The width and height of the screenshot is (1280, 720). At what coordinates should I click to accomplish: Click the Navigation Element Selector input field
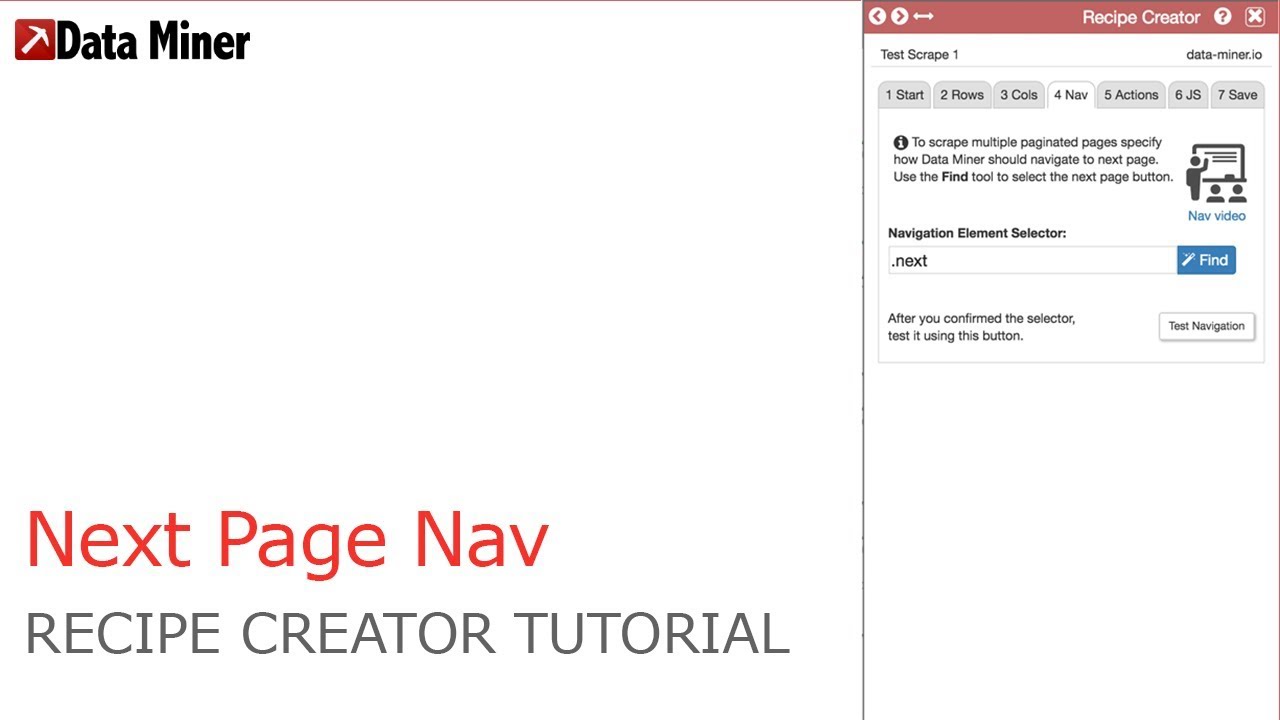tap(1032, 260)
